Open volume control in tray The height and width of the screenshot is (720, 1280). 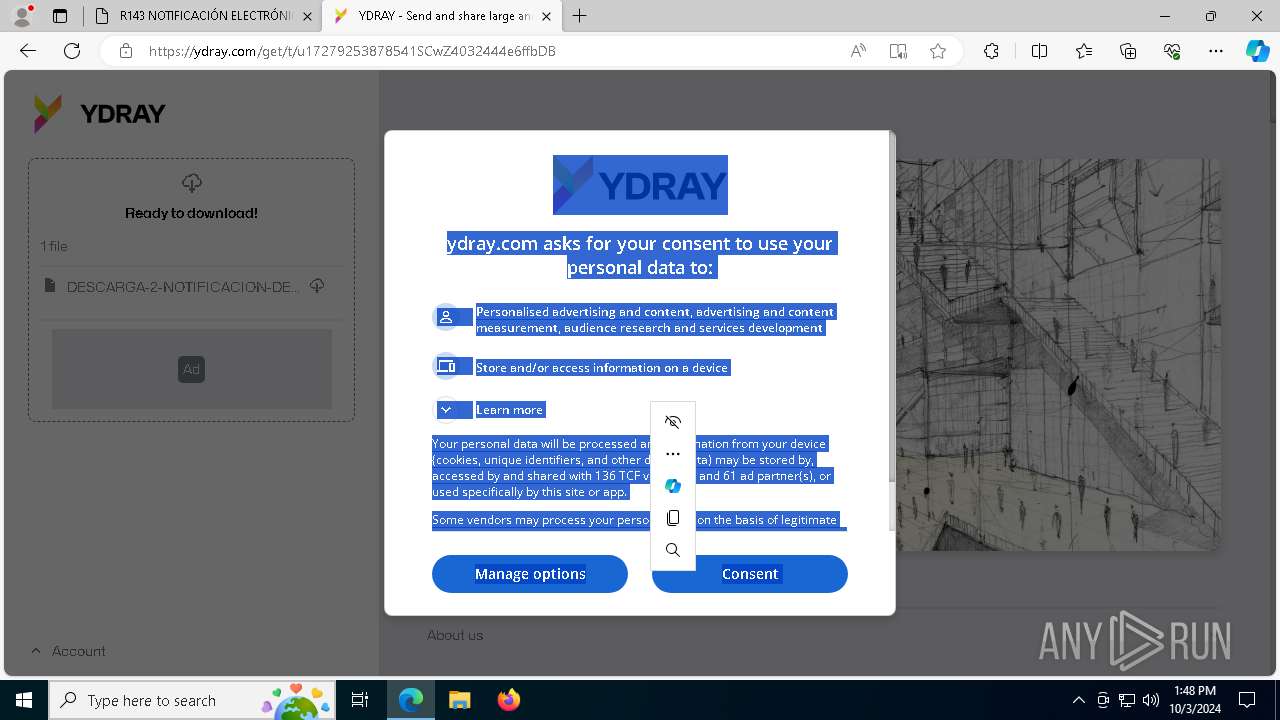pos(1151,700)
